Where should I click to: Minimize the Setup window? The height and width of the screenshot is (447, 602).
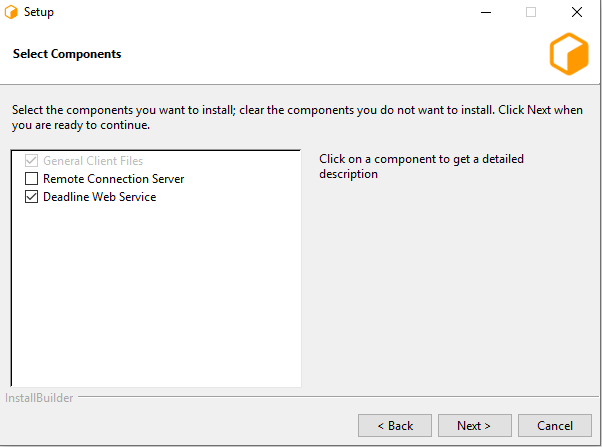pos(484,13)
